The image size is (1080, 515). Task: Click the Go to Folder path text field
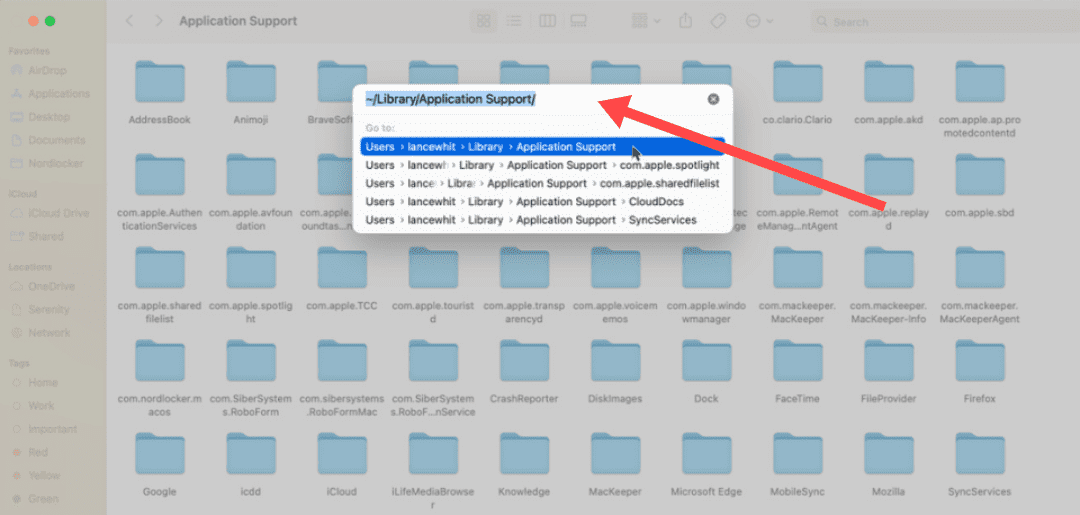click(530, 99)
